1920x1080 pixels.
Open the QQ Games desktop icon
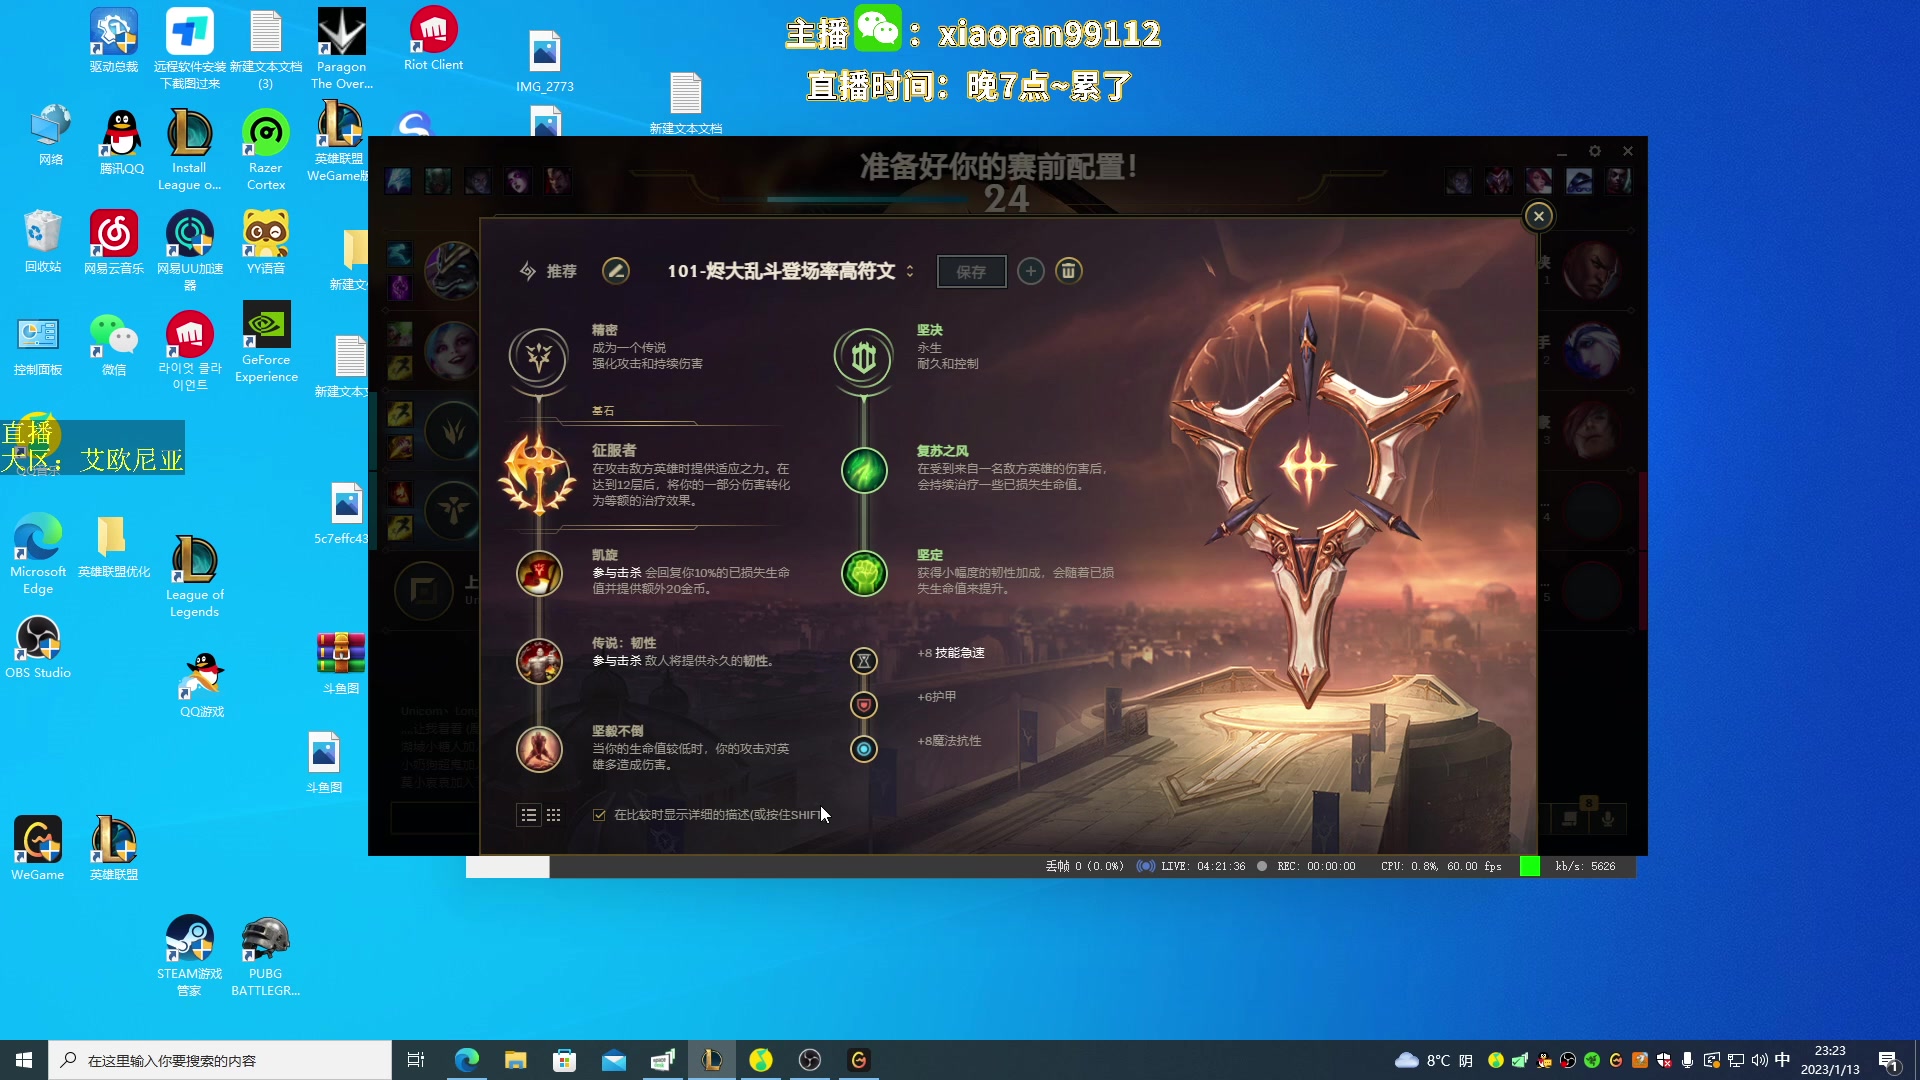pyautogui.click(x=202, y=685)
